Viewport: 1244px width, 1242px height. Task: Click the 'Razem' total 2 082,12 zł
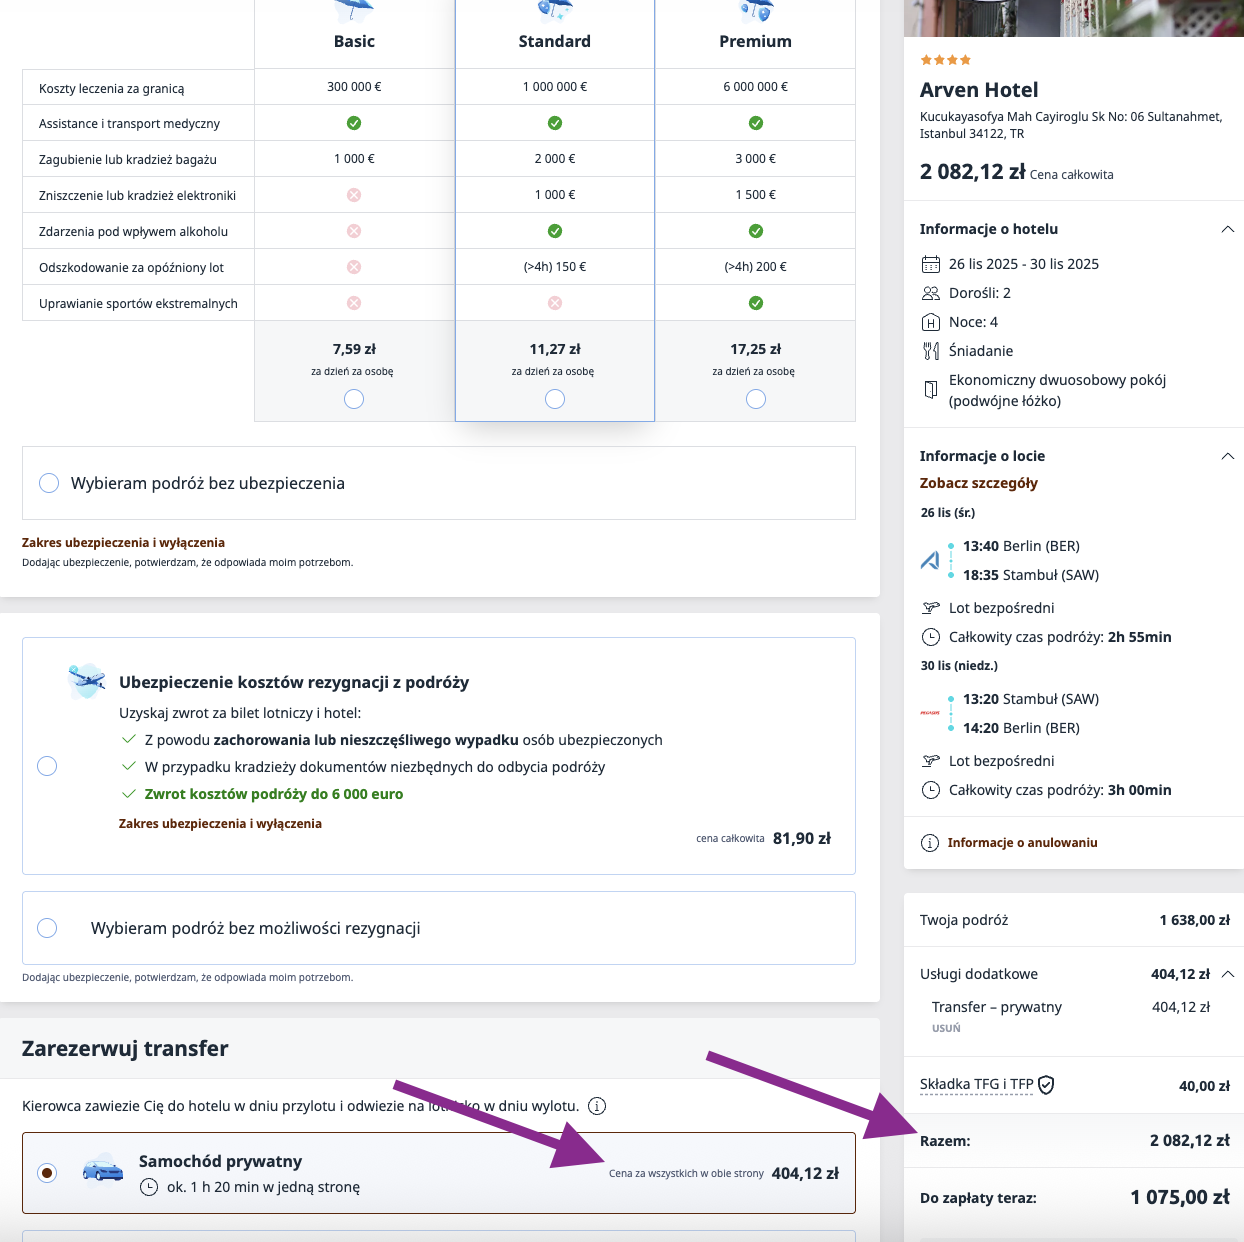coord(1190,1140)
